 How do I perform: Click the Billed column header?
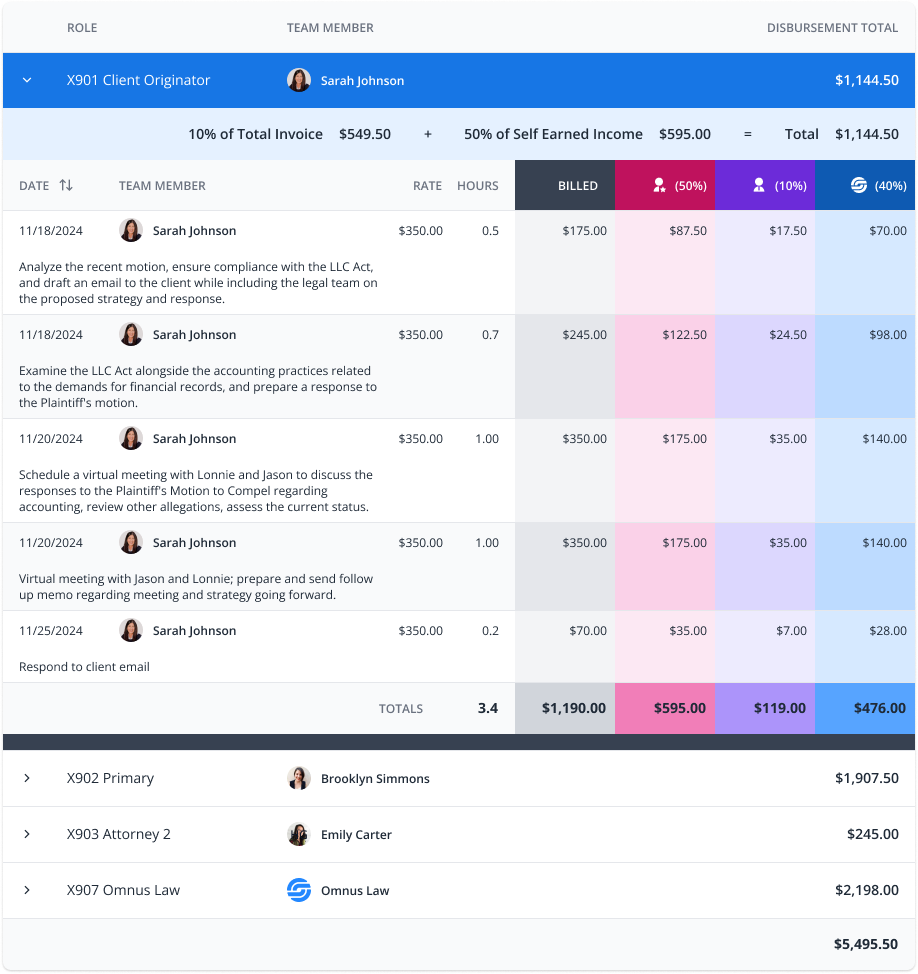(x=577, y=185)
